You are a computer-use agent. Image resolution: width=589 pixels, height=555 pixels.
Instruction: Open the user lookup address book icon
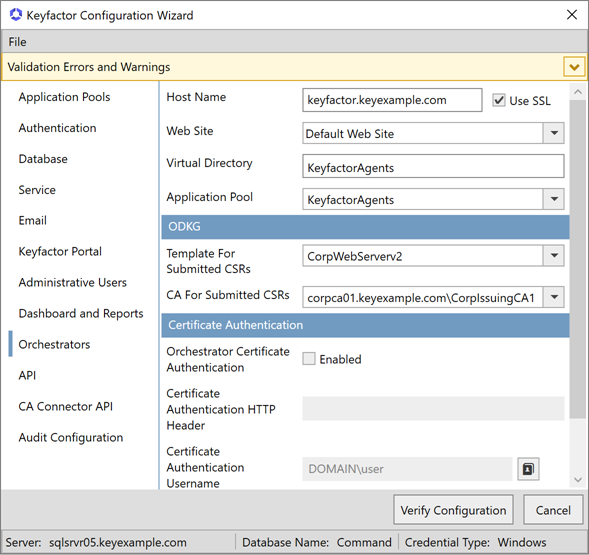528,469
